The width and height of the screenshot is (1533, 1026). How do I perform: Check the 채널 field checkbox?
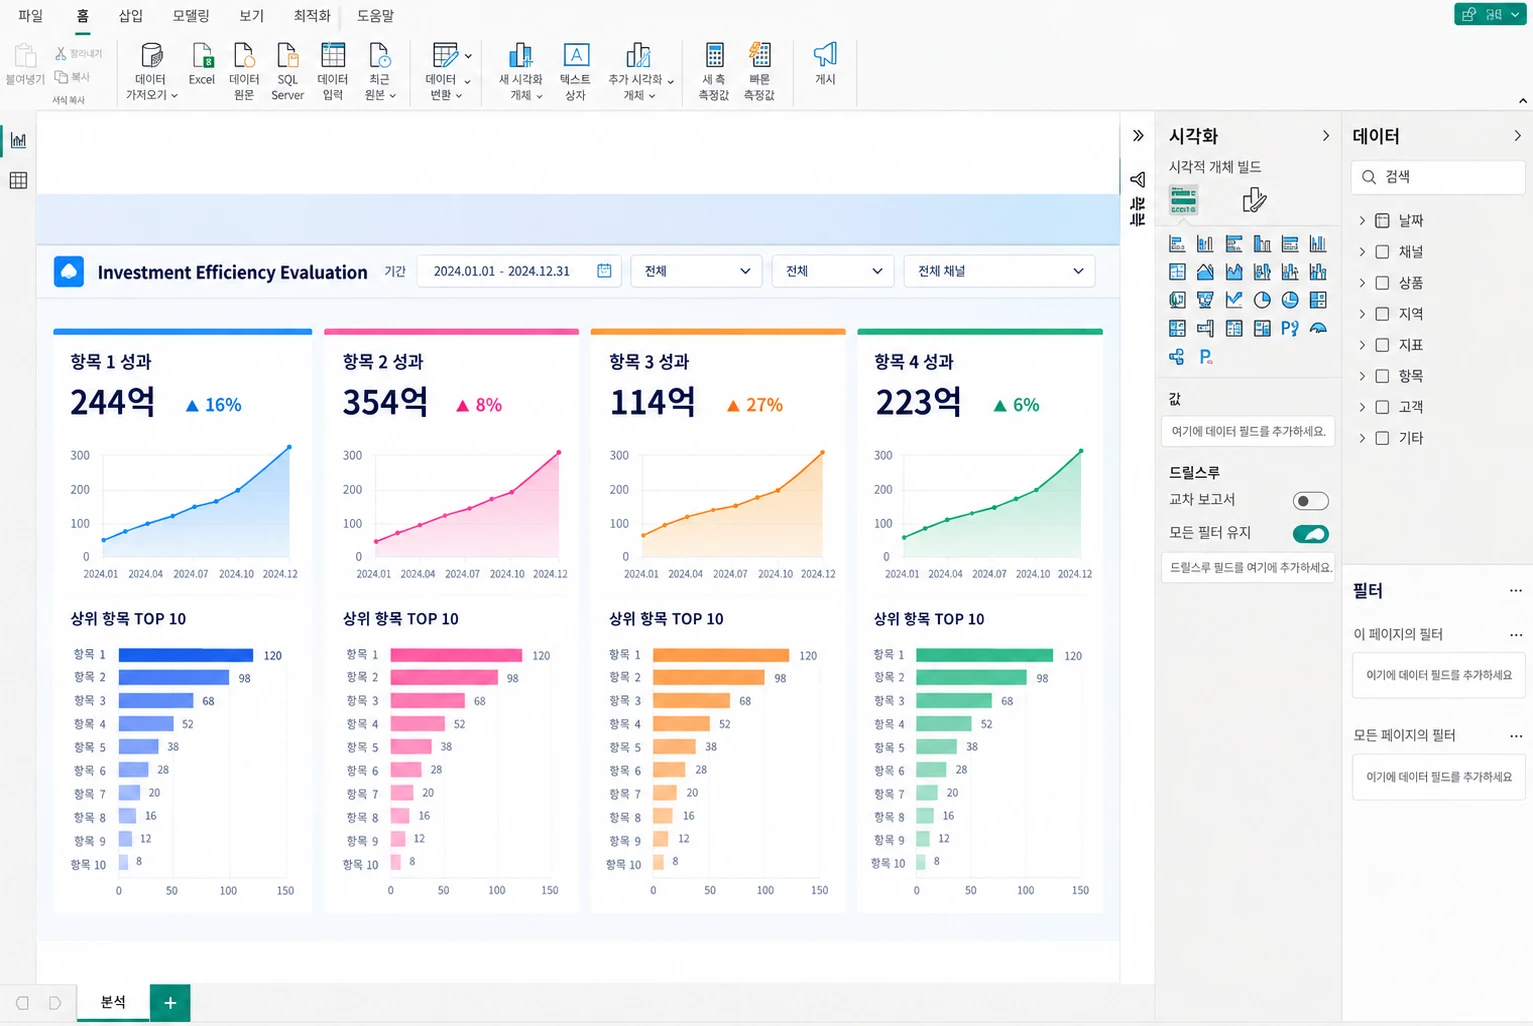(1382, 252)
